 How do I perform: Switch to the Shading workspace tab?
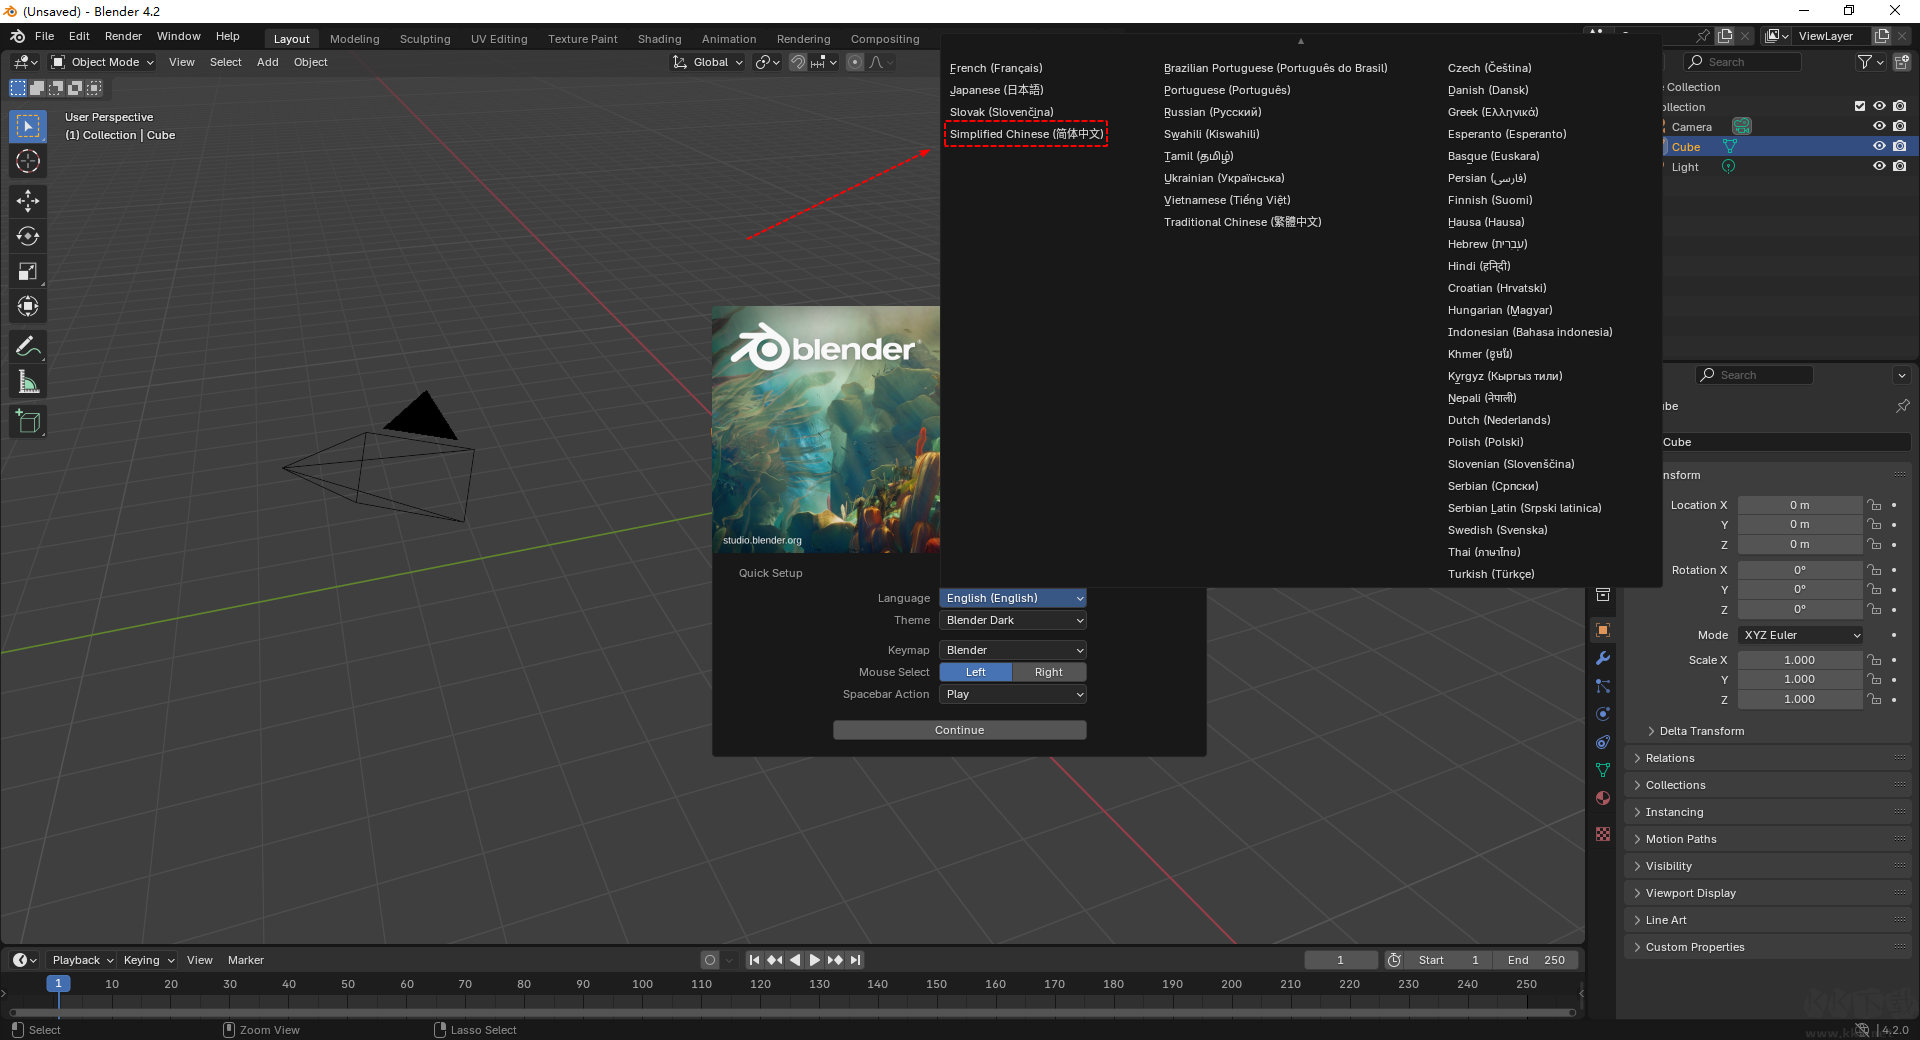click(x=659, y=38)
